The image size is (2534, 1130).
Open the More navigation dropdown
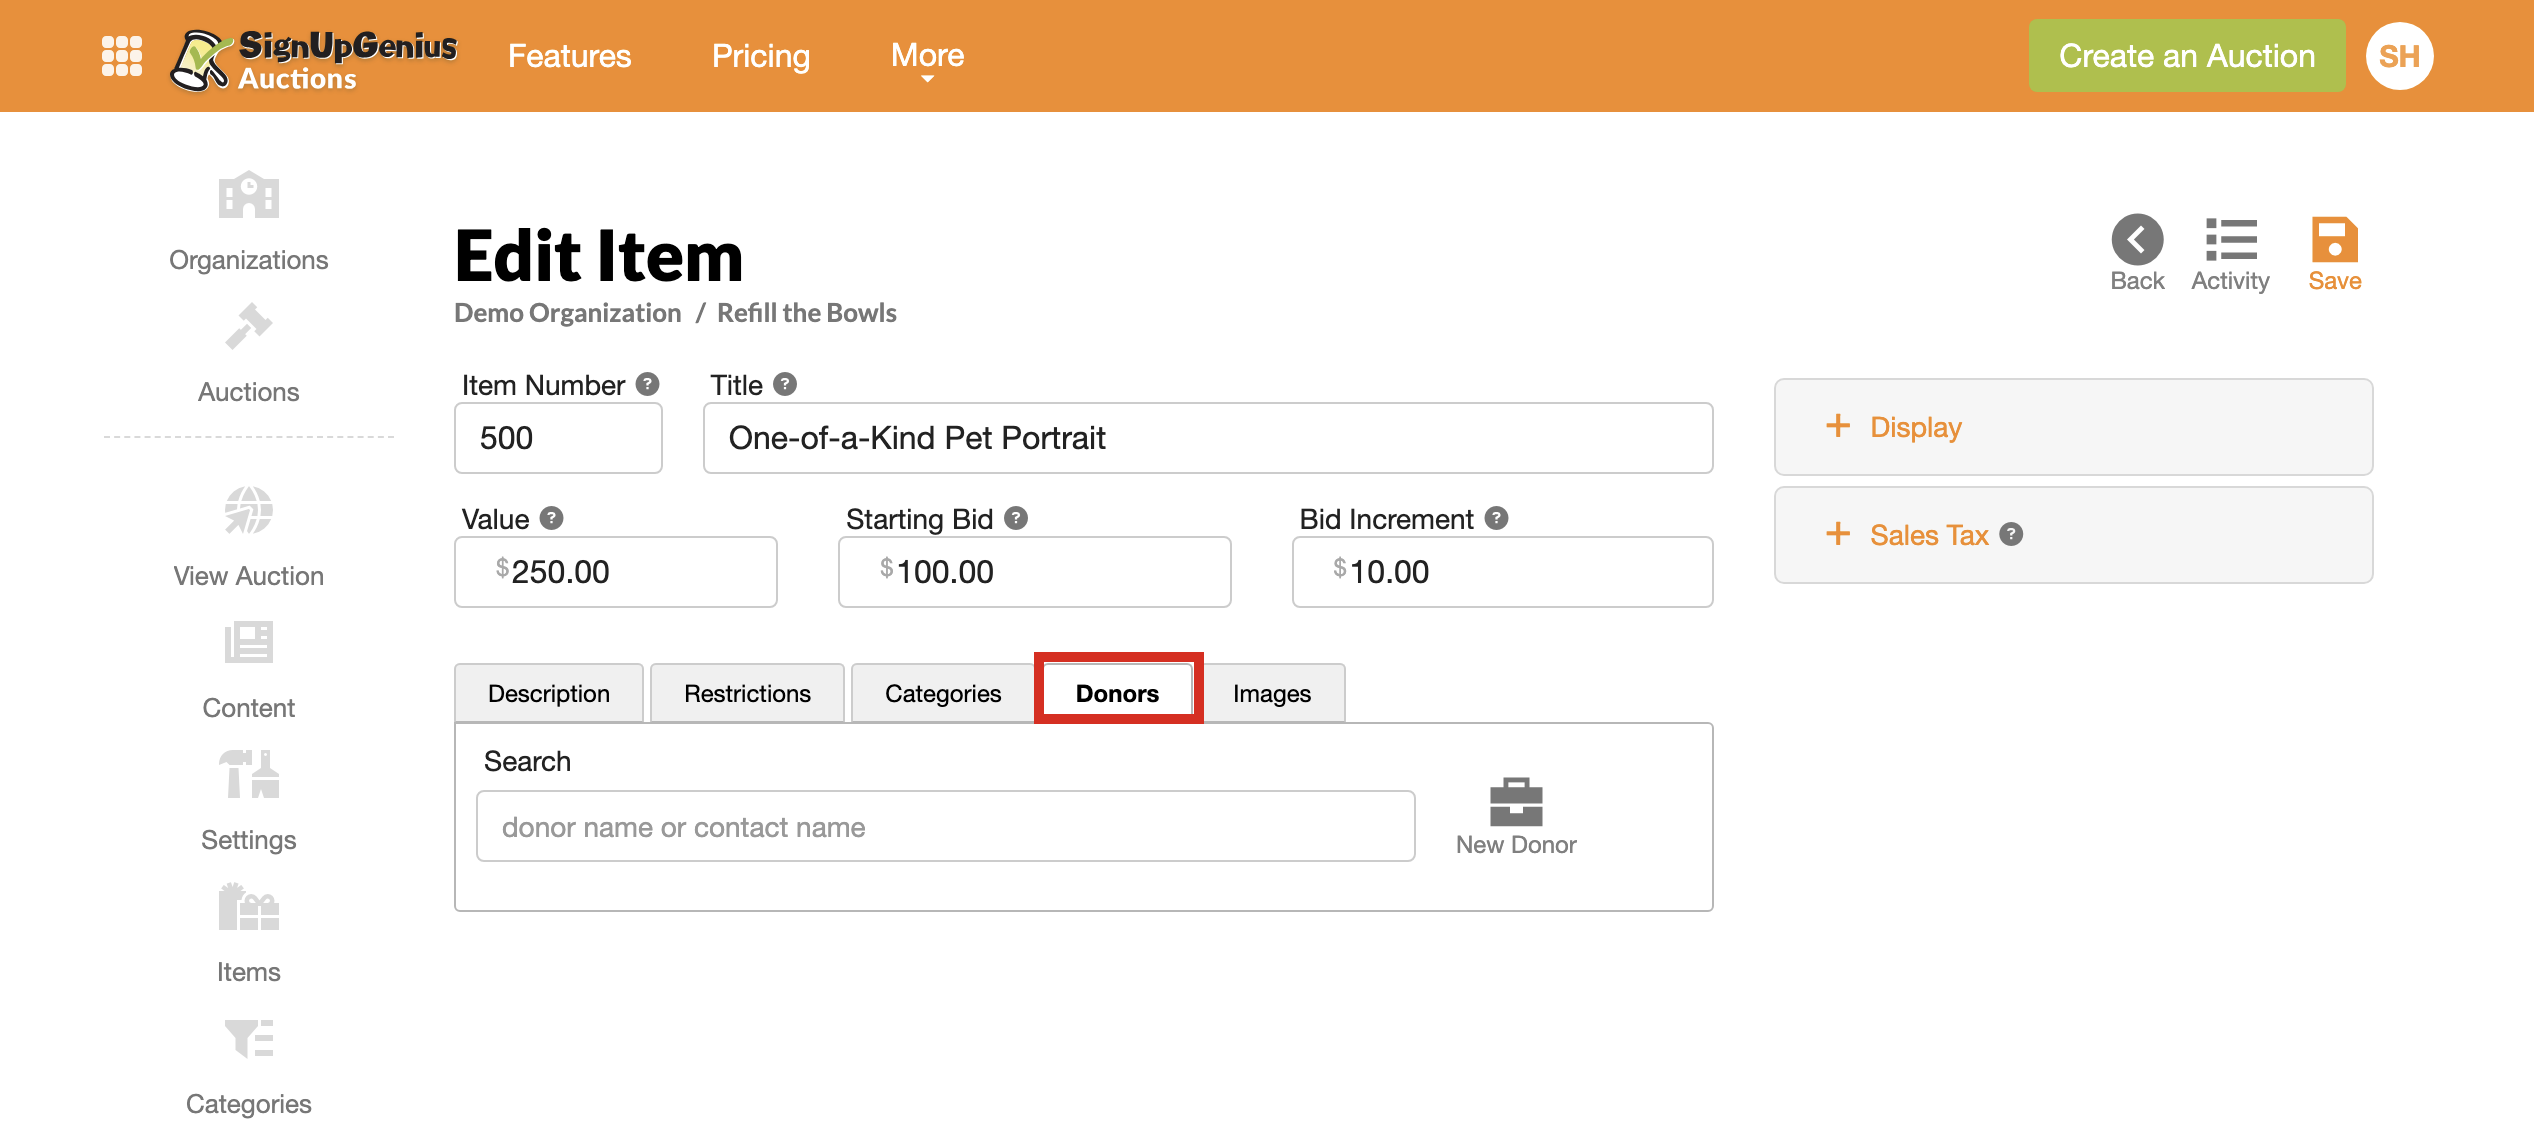tap(926, 55)
